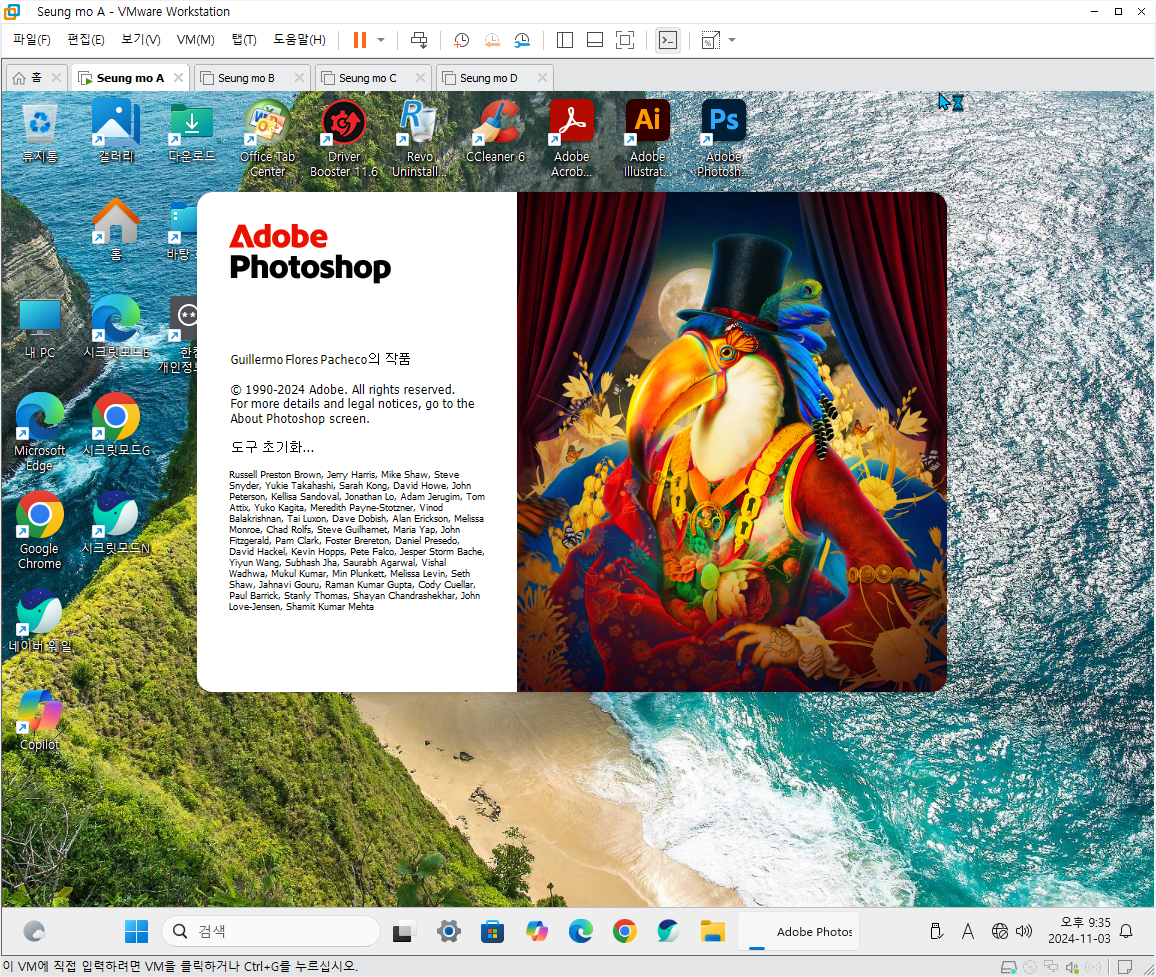The height and width of the screenshot is (977, 1156).
Task: Select the 휴지통 recycle bin icon
Action: tap(40, 133)
